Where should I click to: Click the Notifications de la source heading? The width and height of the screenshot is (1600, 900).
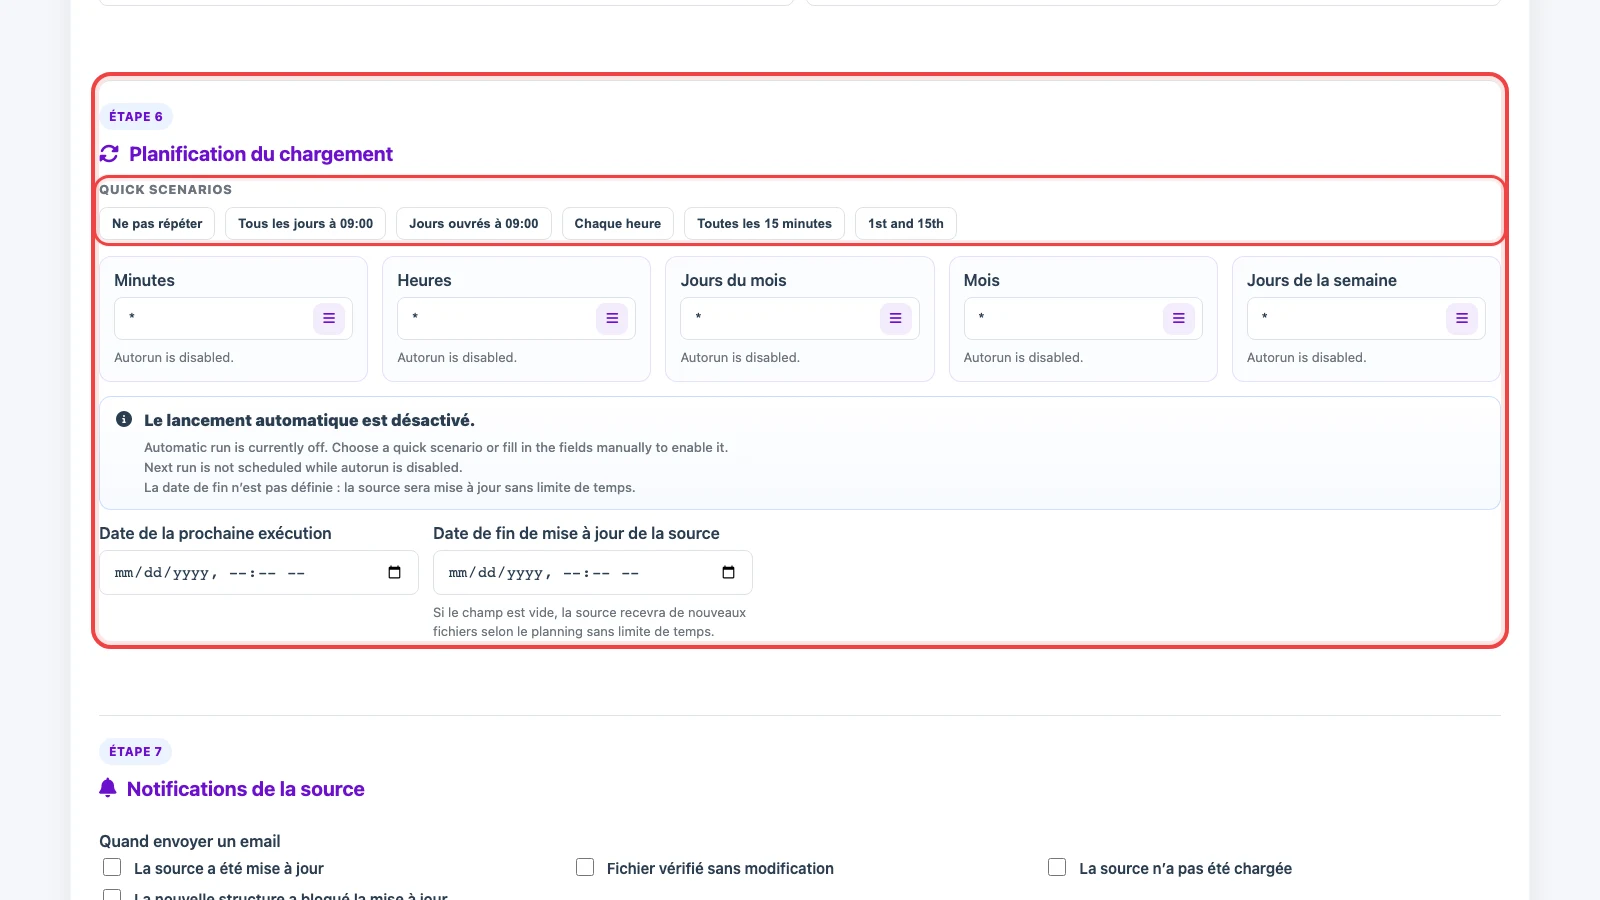coord(246,789)
